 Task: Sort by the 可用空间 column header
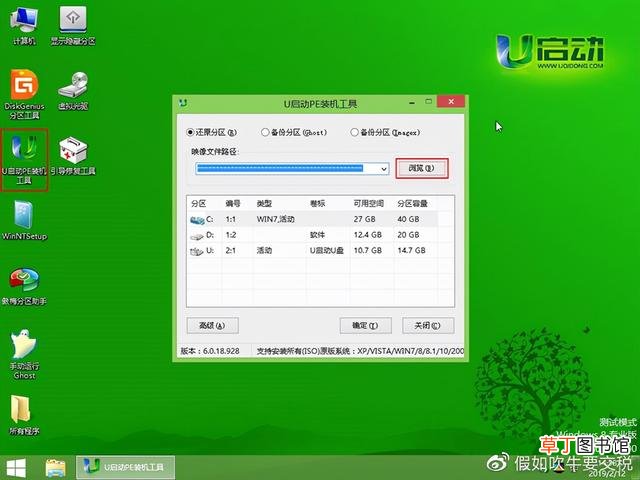coord(369,203)
